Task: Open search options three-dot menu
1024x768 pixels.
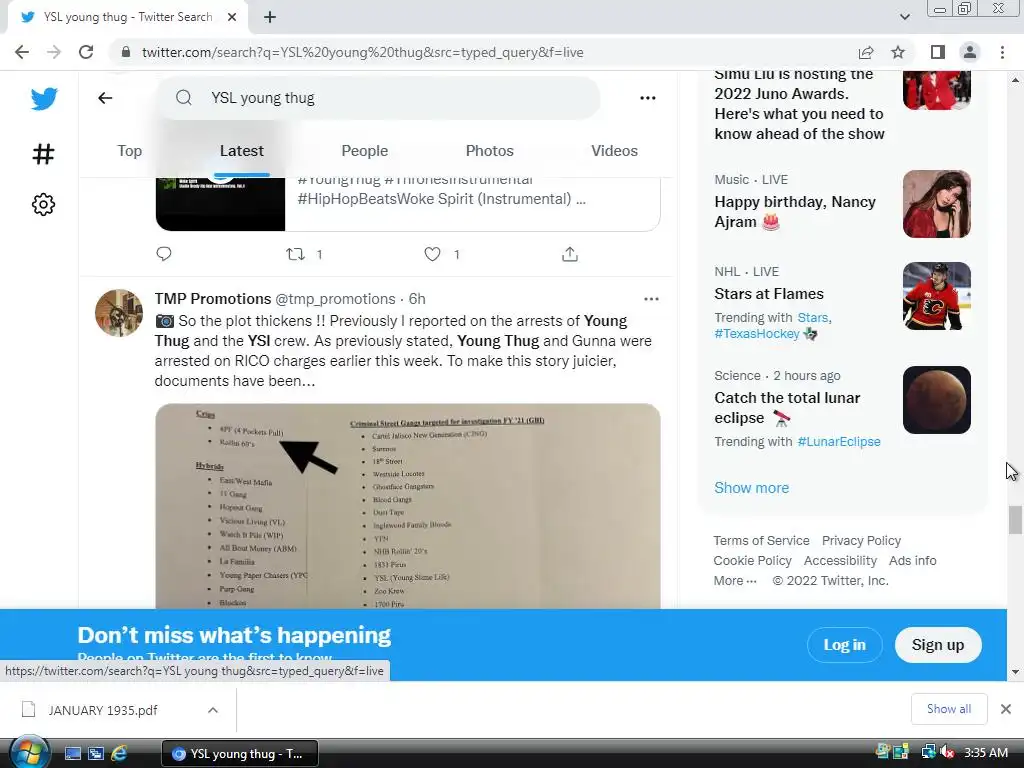Action: [x=648, y=98]
